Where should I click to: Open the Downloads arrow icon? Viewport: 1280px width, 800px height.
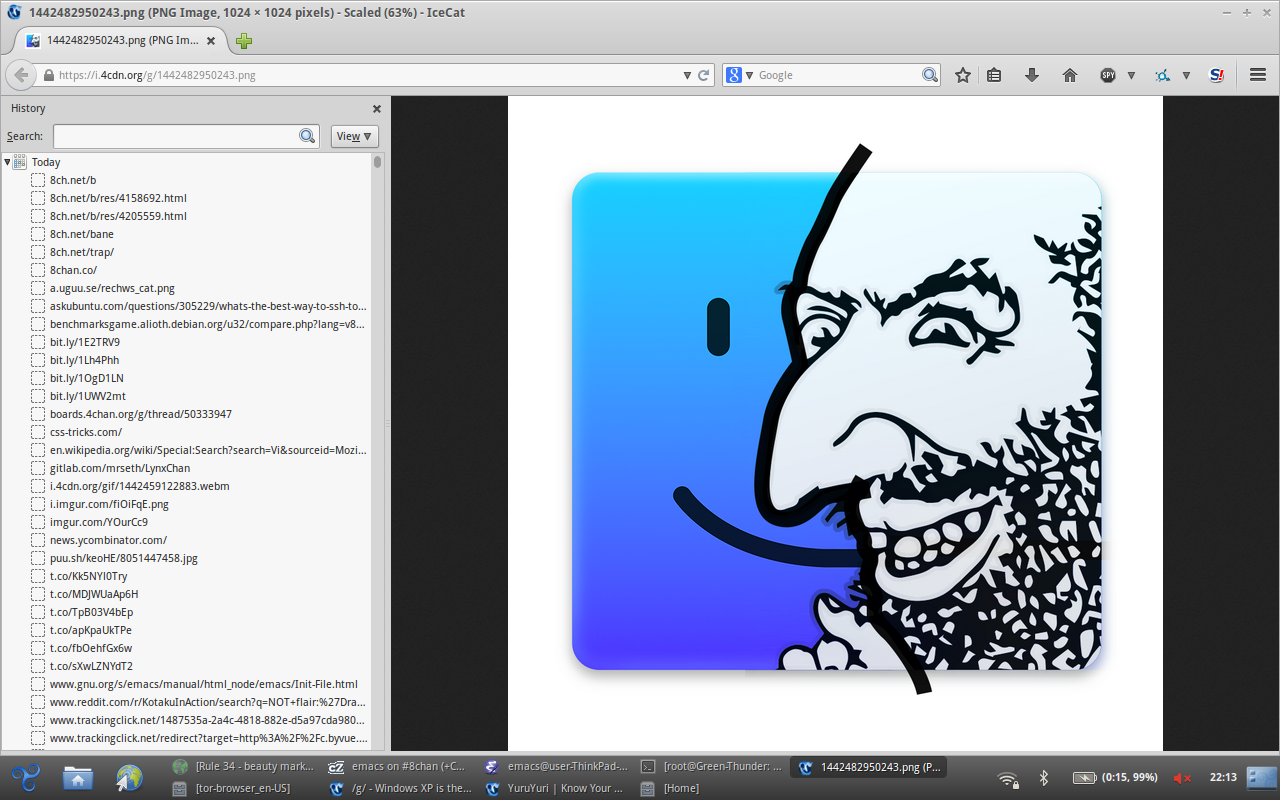tap(1032, 75)
